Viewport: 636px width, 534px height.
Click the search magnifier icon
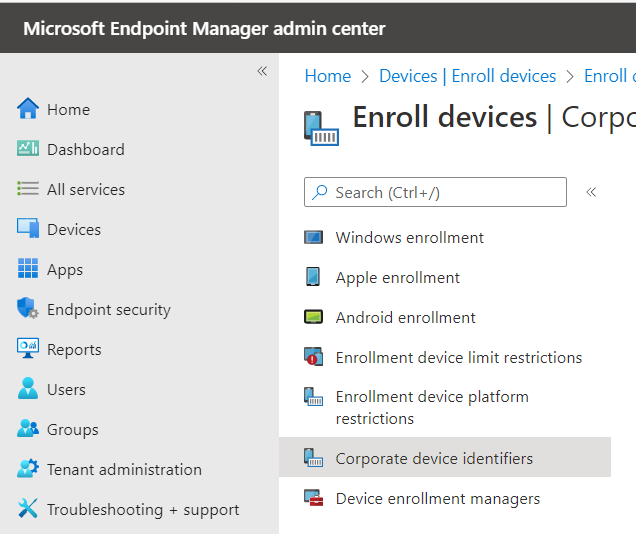(320, 192)
